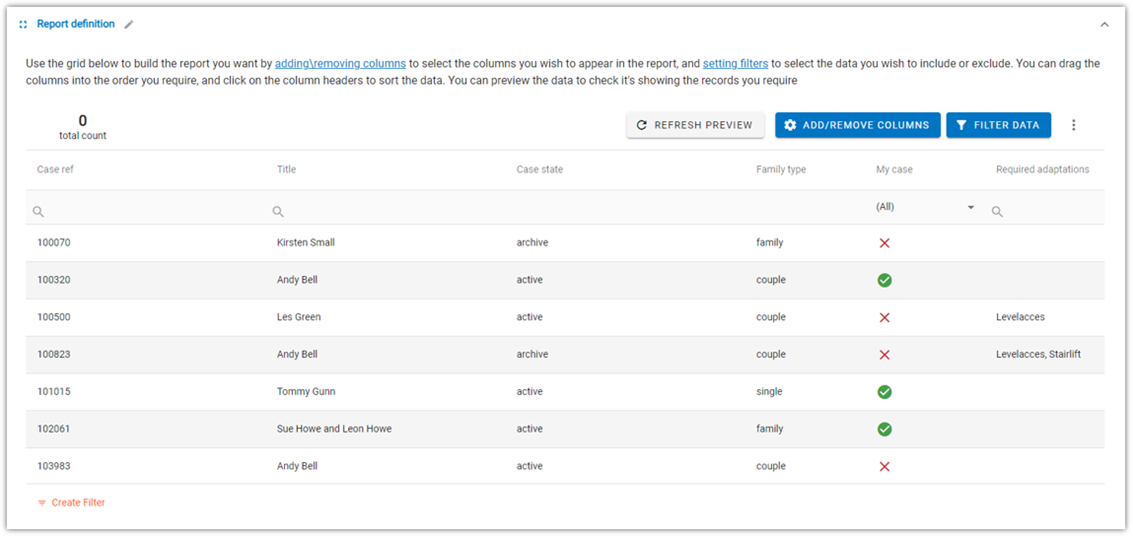This screenshot has width=1134, height=537.
Task: Click the Case ref column header
Action: point(56,170)
